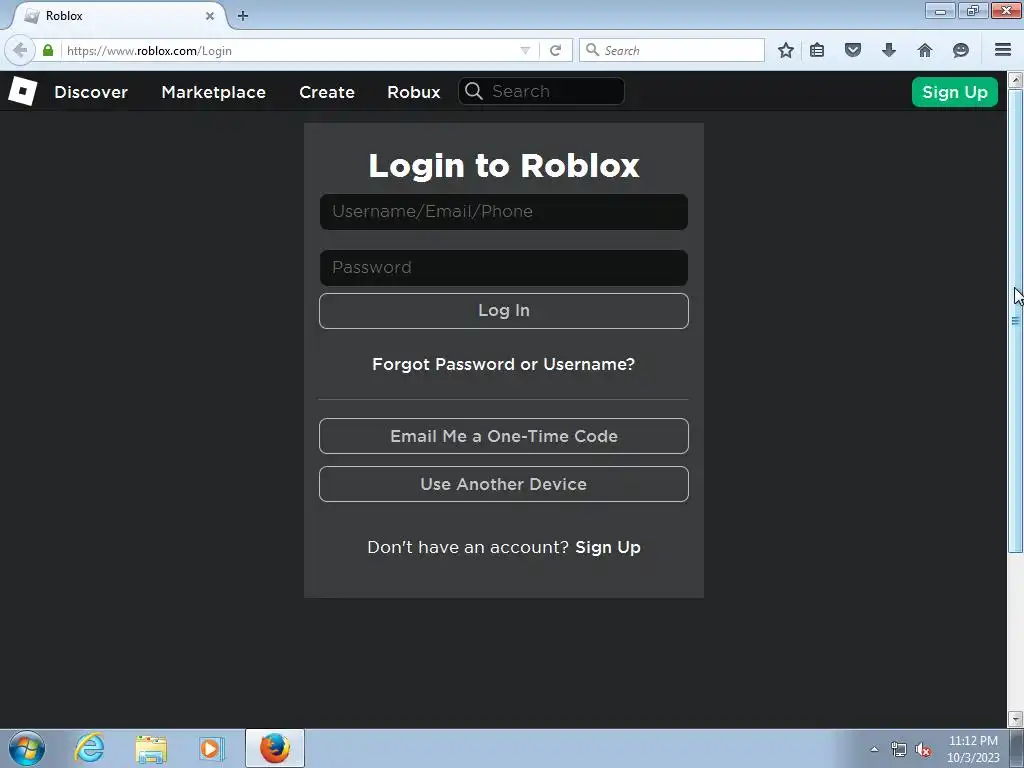The image size is (1024, 768).
Task: Go back with the browser back arrow
Action: coord(20,50)
